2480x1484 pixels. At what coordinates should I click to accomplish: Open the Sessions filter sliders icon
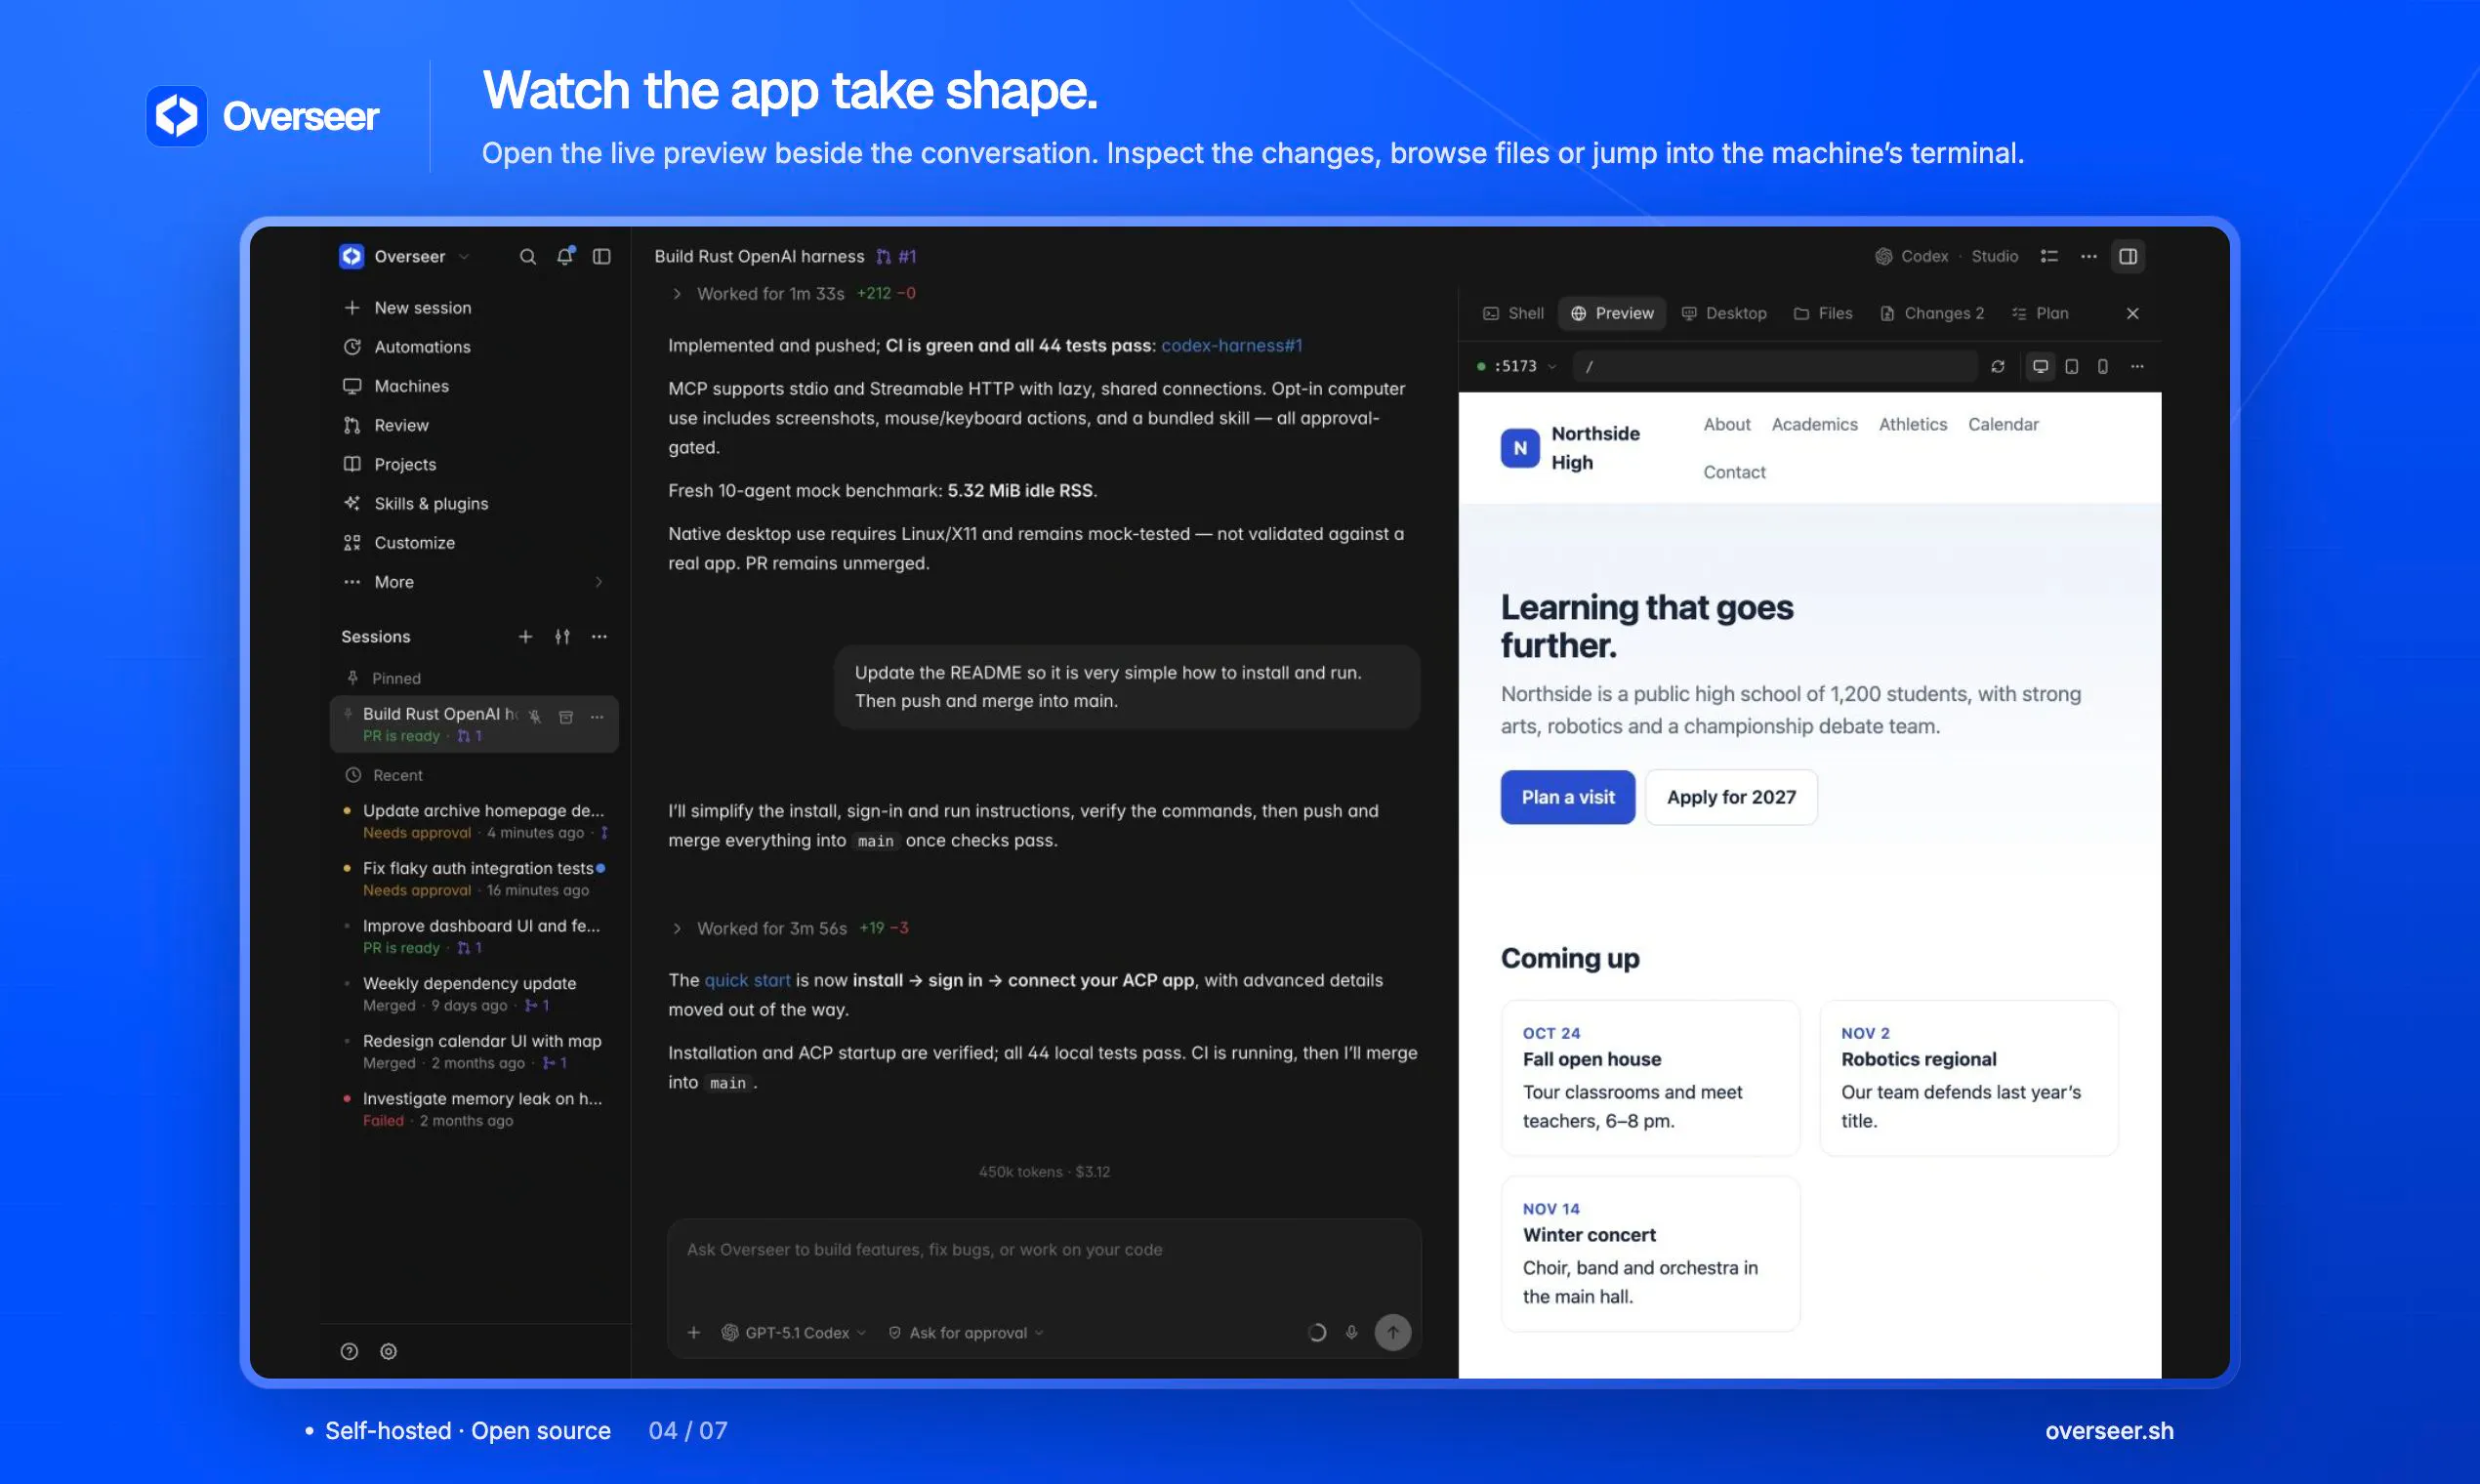click(x=562, y=637)
